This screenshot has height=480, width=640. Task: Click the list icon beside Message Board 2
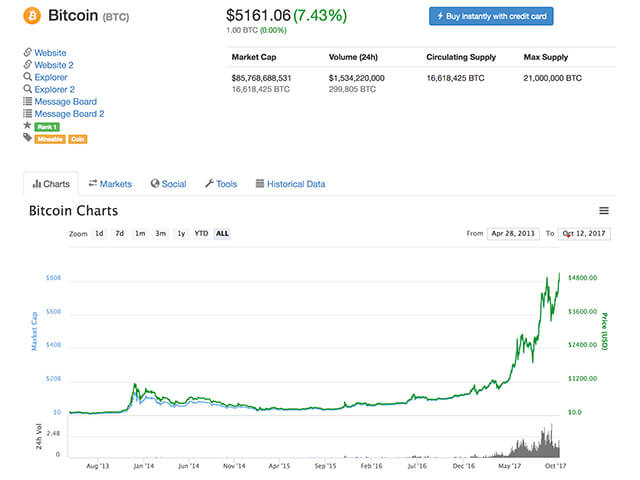(27, 113)
